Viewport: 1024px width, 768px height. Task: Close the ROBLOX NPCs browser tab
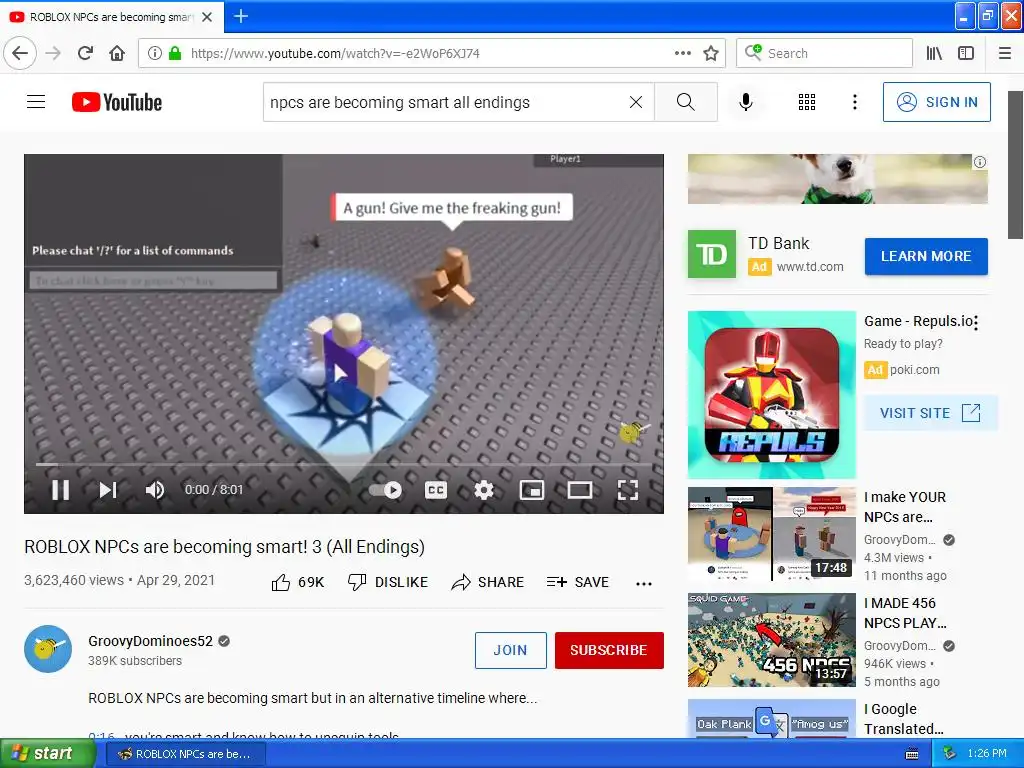tap(207, 17)
